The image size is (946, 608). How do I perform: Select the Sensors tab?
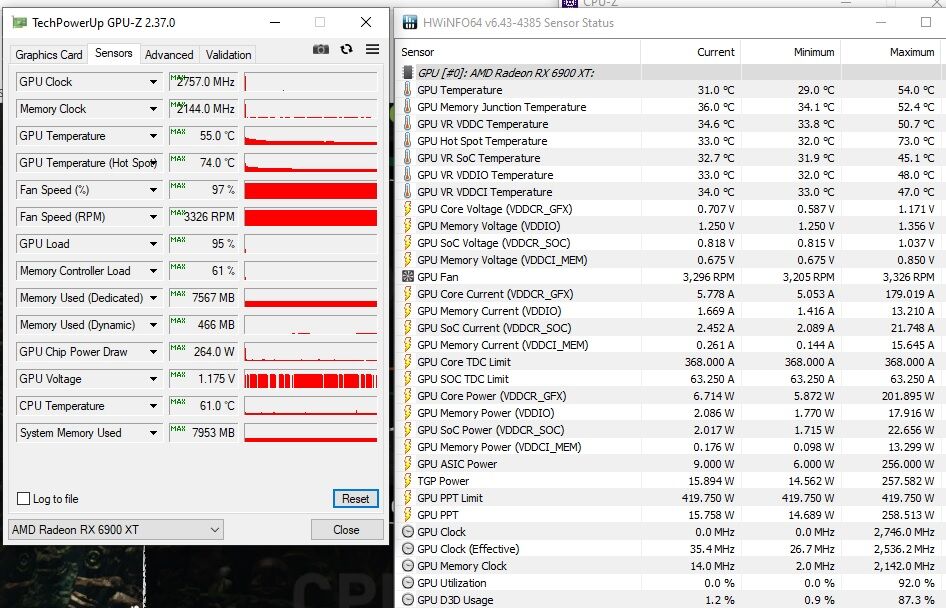coord(113,53)
